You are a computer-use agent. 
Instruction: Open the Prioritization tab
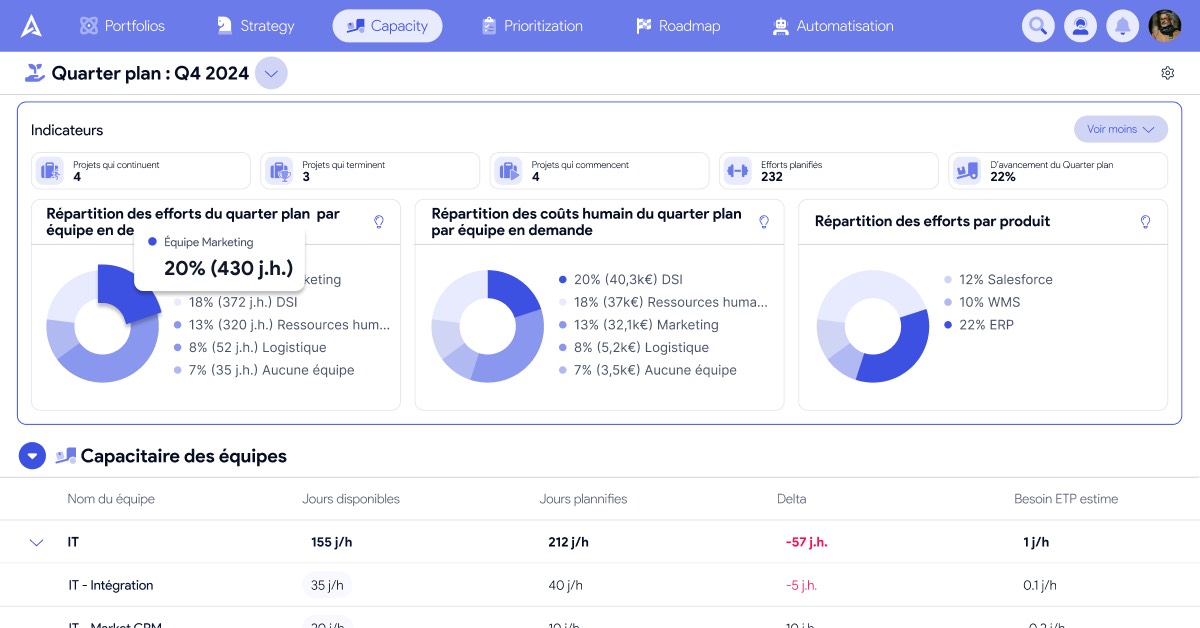[531, 26]
